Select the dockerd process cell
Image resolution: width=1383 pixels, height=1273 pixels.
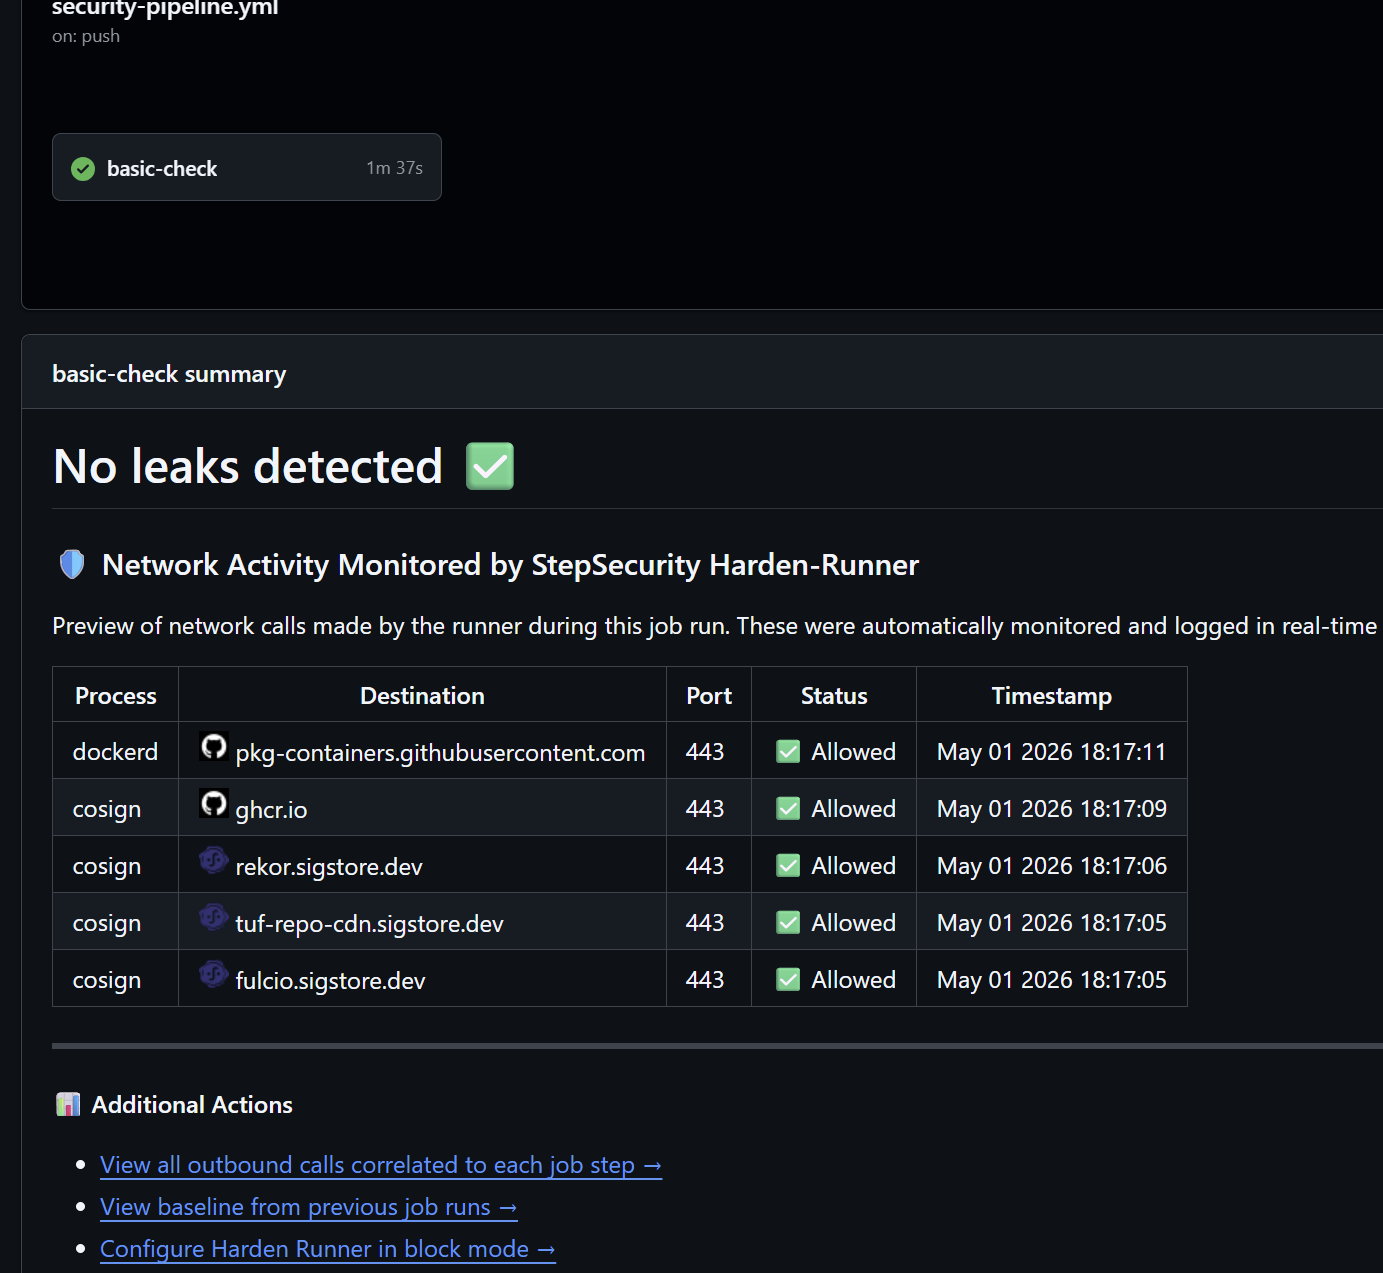(x=116, y=751)
